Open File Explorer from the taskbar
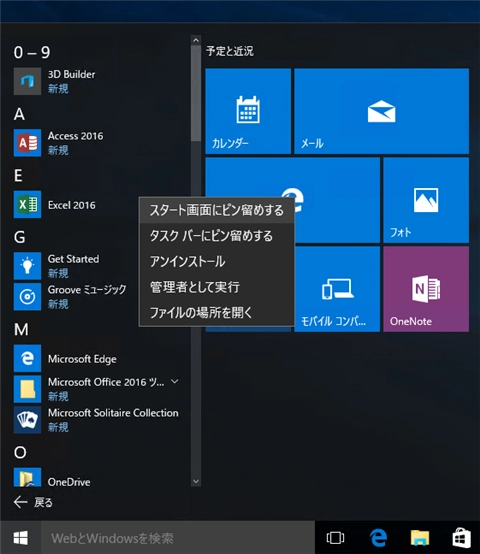 tap(420, 538)
